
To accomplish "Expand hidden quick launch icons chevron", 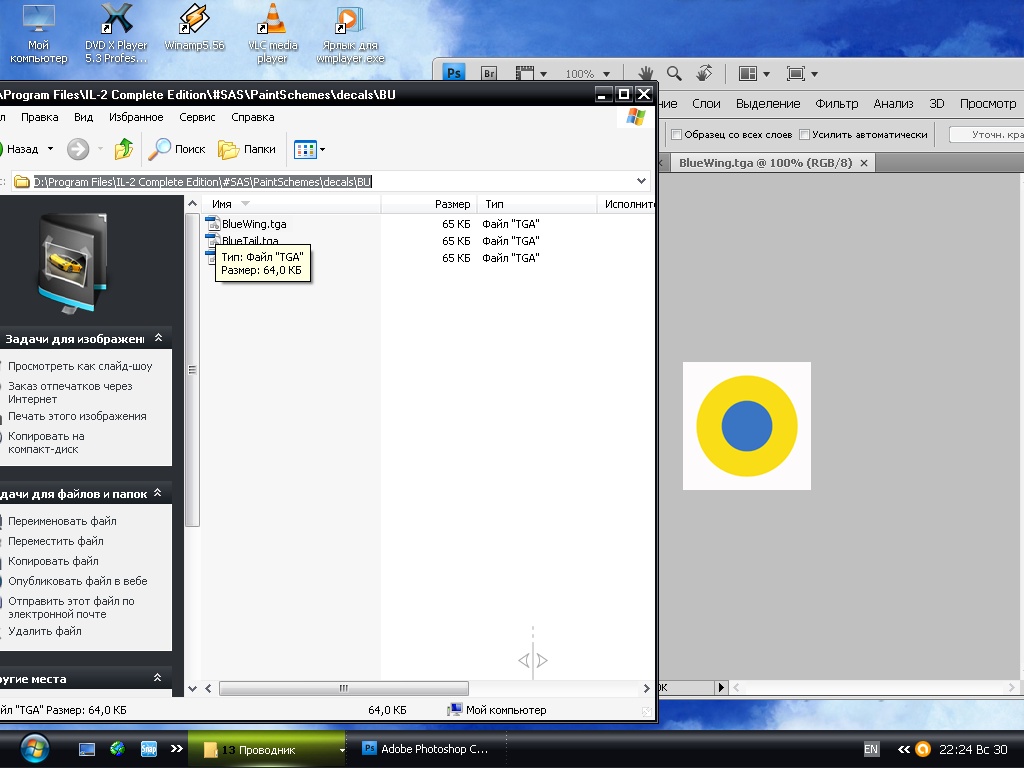I will [177, 748].
